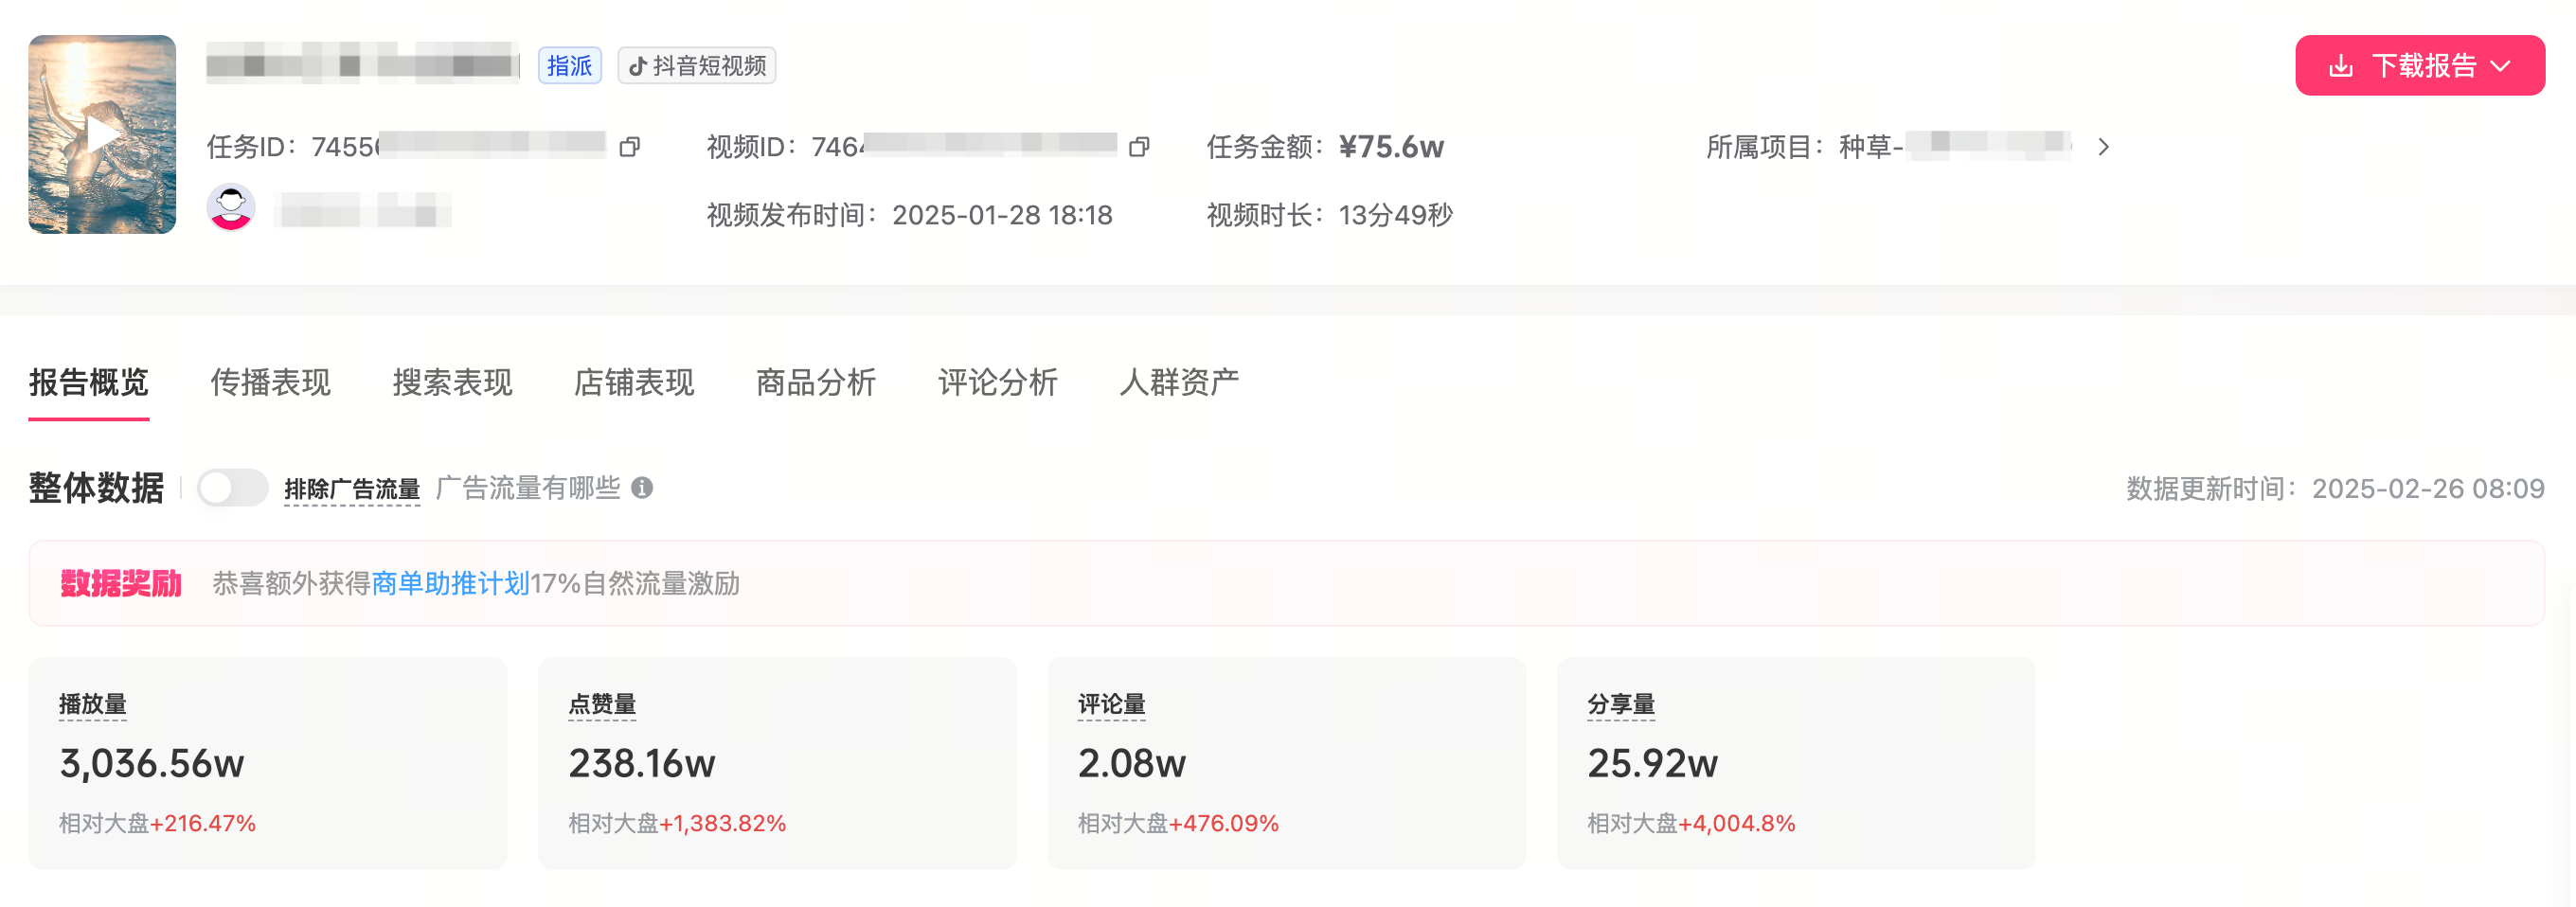Click the info icon beside 广告流量有哪些
2576x907 pixels.
coord(642,488)
